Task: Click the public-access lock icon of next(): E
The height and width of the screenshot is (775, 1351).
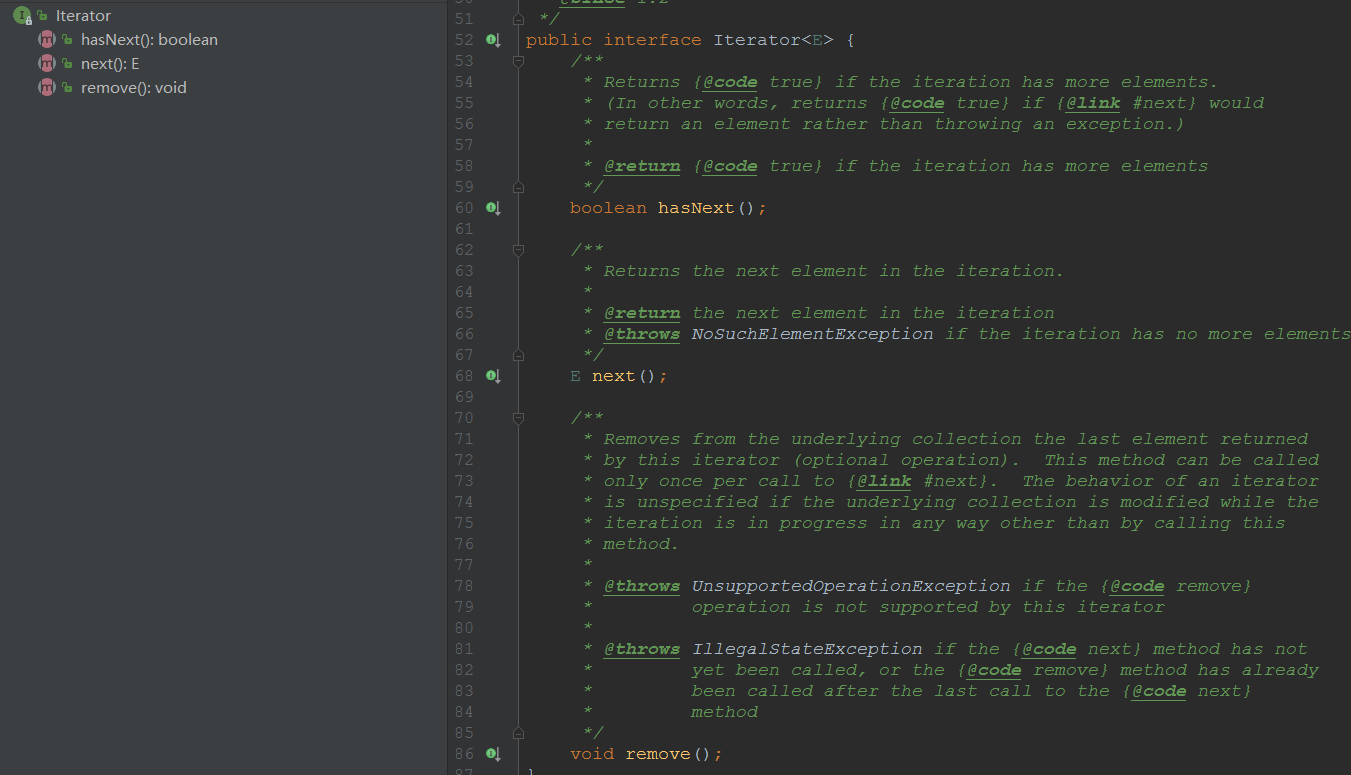Action: pyautogui.click(x=67, y=65)
